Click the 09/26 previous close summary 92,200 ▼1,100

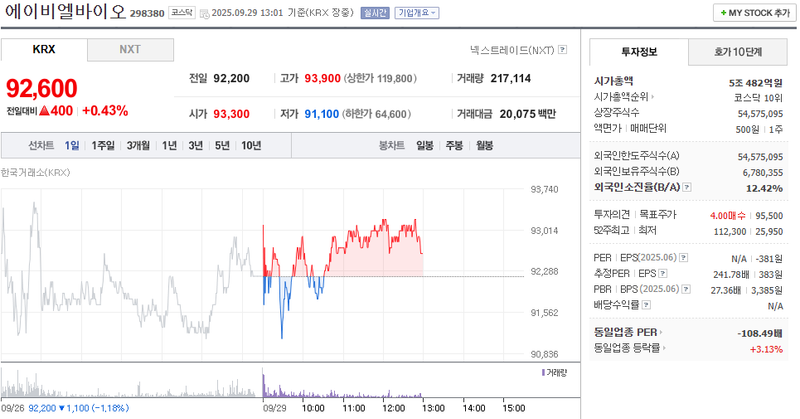click(x=79, y=408)
